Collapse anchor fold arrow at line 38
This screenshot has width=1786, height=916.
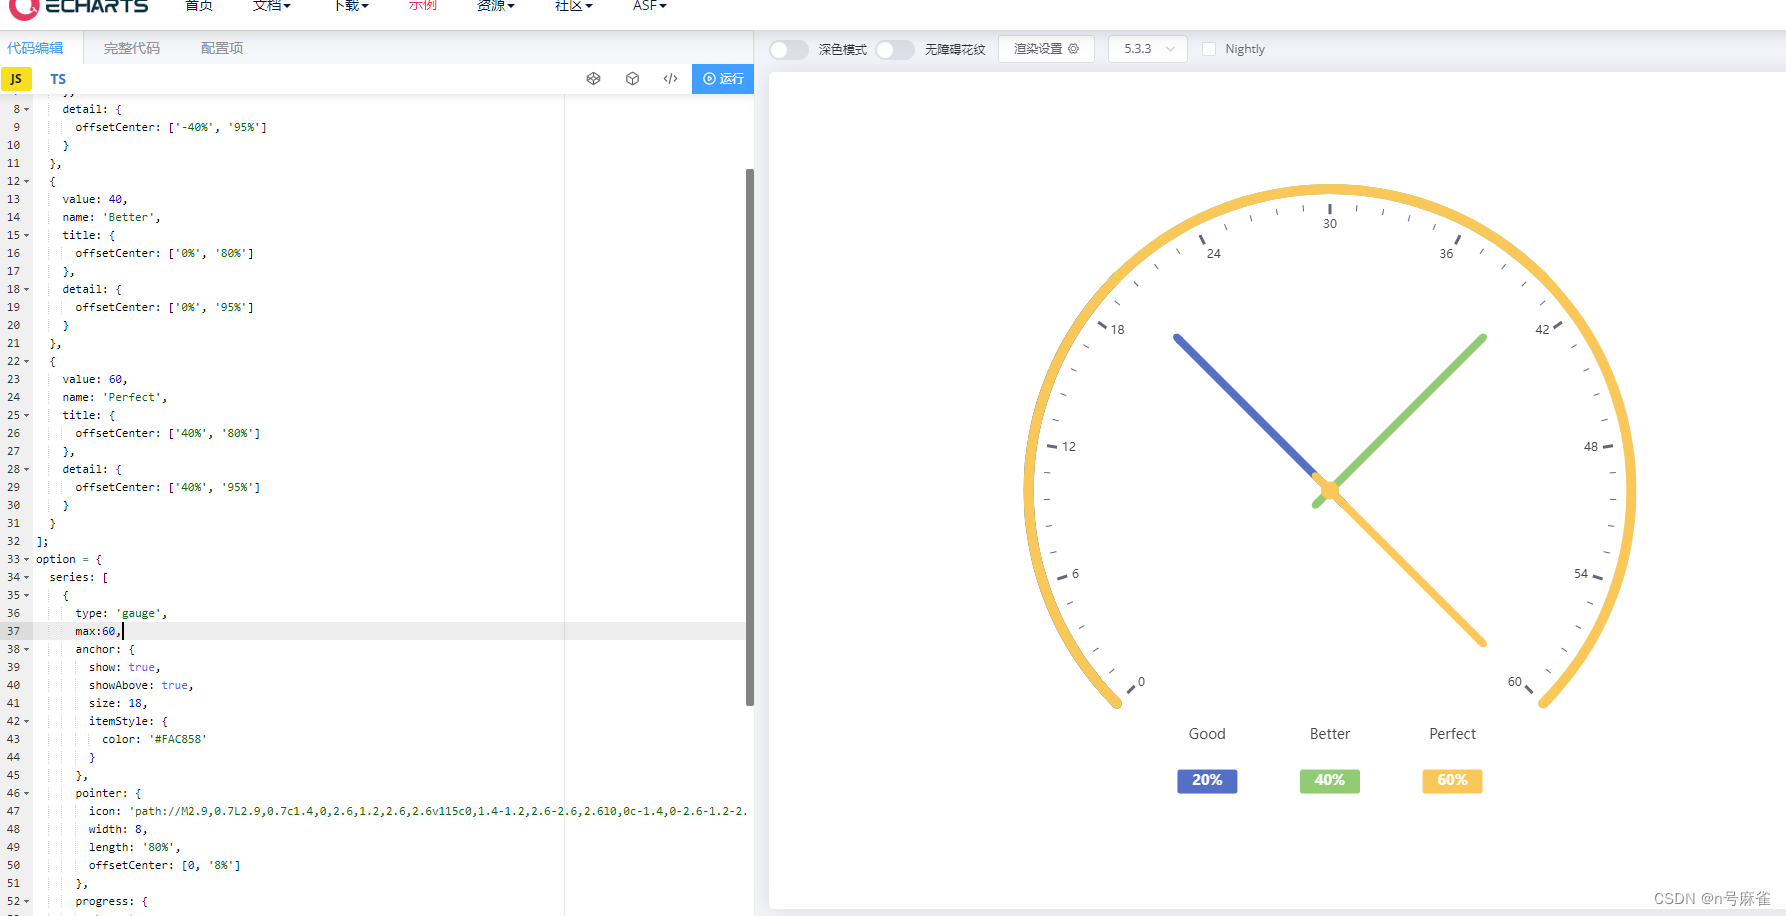27,650
